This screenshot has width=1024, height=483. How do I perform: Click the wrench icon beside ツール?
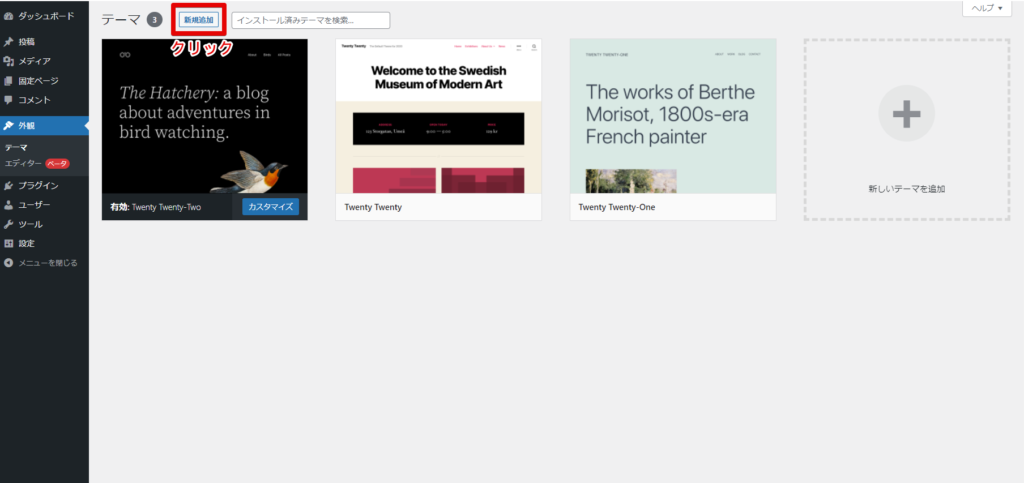(x=8, y=225)
